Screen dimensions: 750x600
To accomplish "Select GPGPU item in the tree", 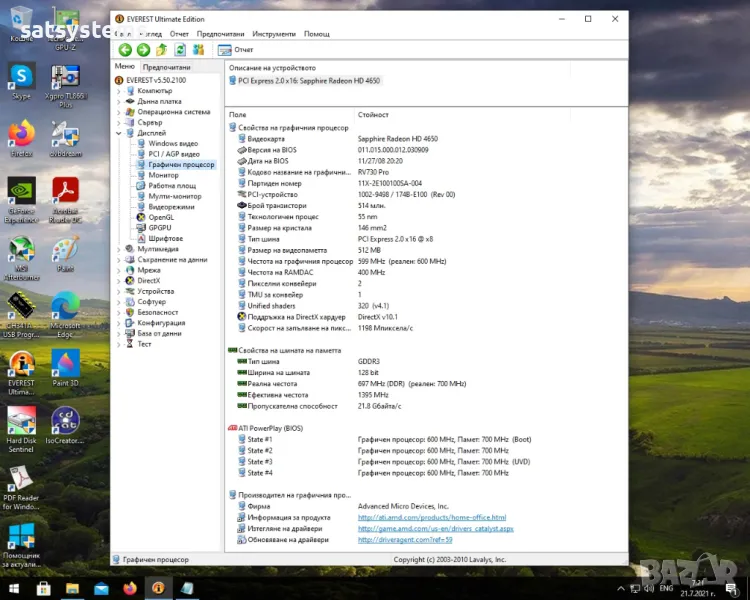I will pos(160,228).
